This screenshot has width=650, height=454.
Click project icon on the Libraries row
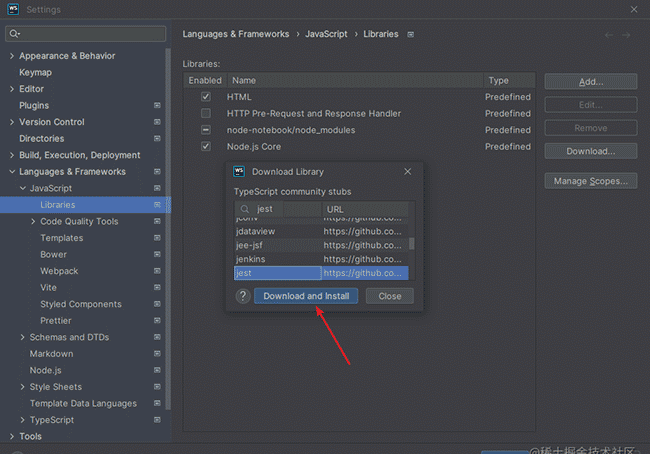pyautogui.click(x=157, y=205)
